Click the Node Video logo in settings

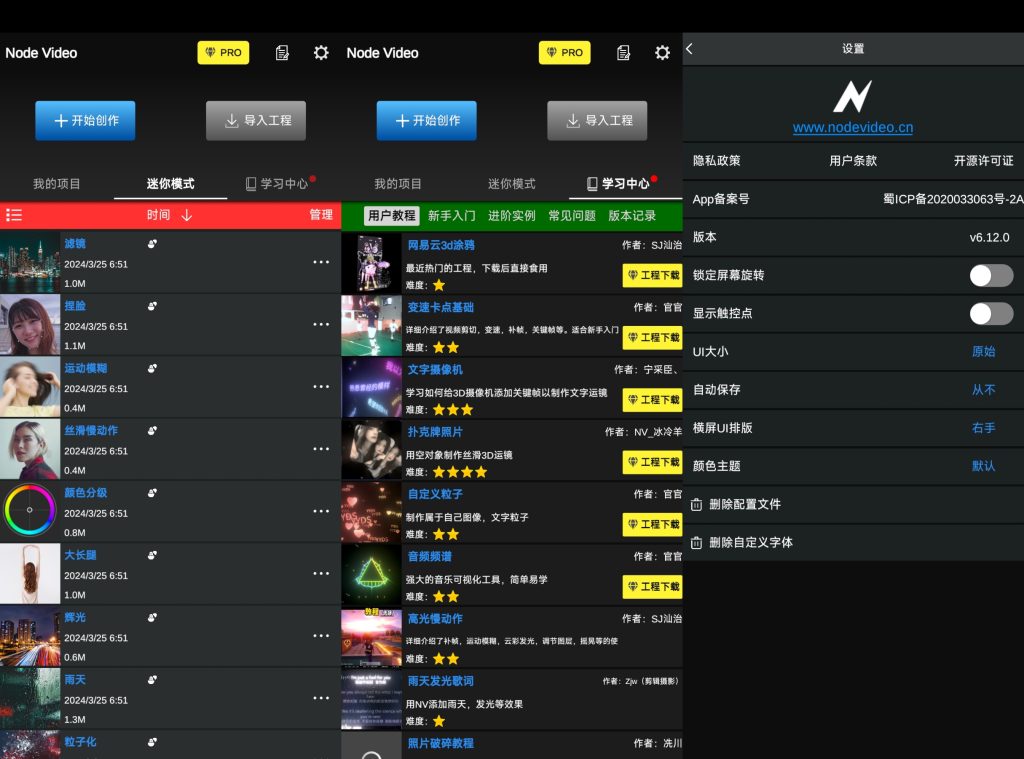(852, 97)
